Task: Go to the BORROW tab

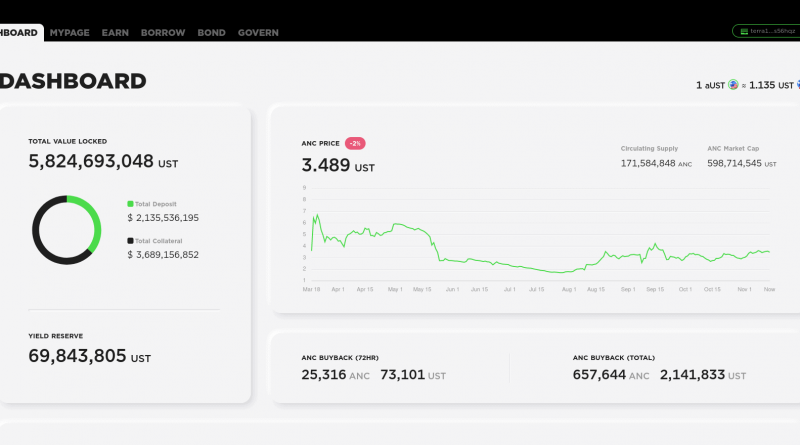Action: click(x=163, y=33)
